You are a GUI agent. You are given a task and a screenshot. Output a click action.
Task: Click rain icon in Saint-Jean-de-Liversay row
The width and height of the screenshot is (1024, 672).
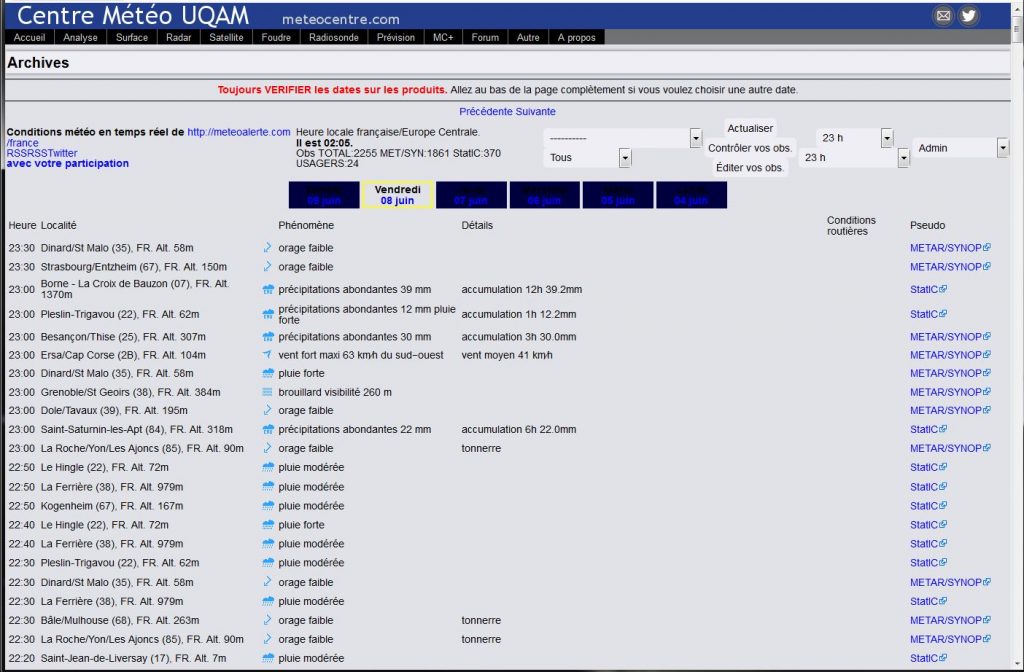[267, 658]
